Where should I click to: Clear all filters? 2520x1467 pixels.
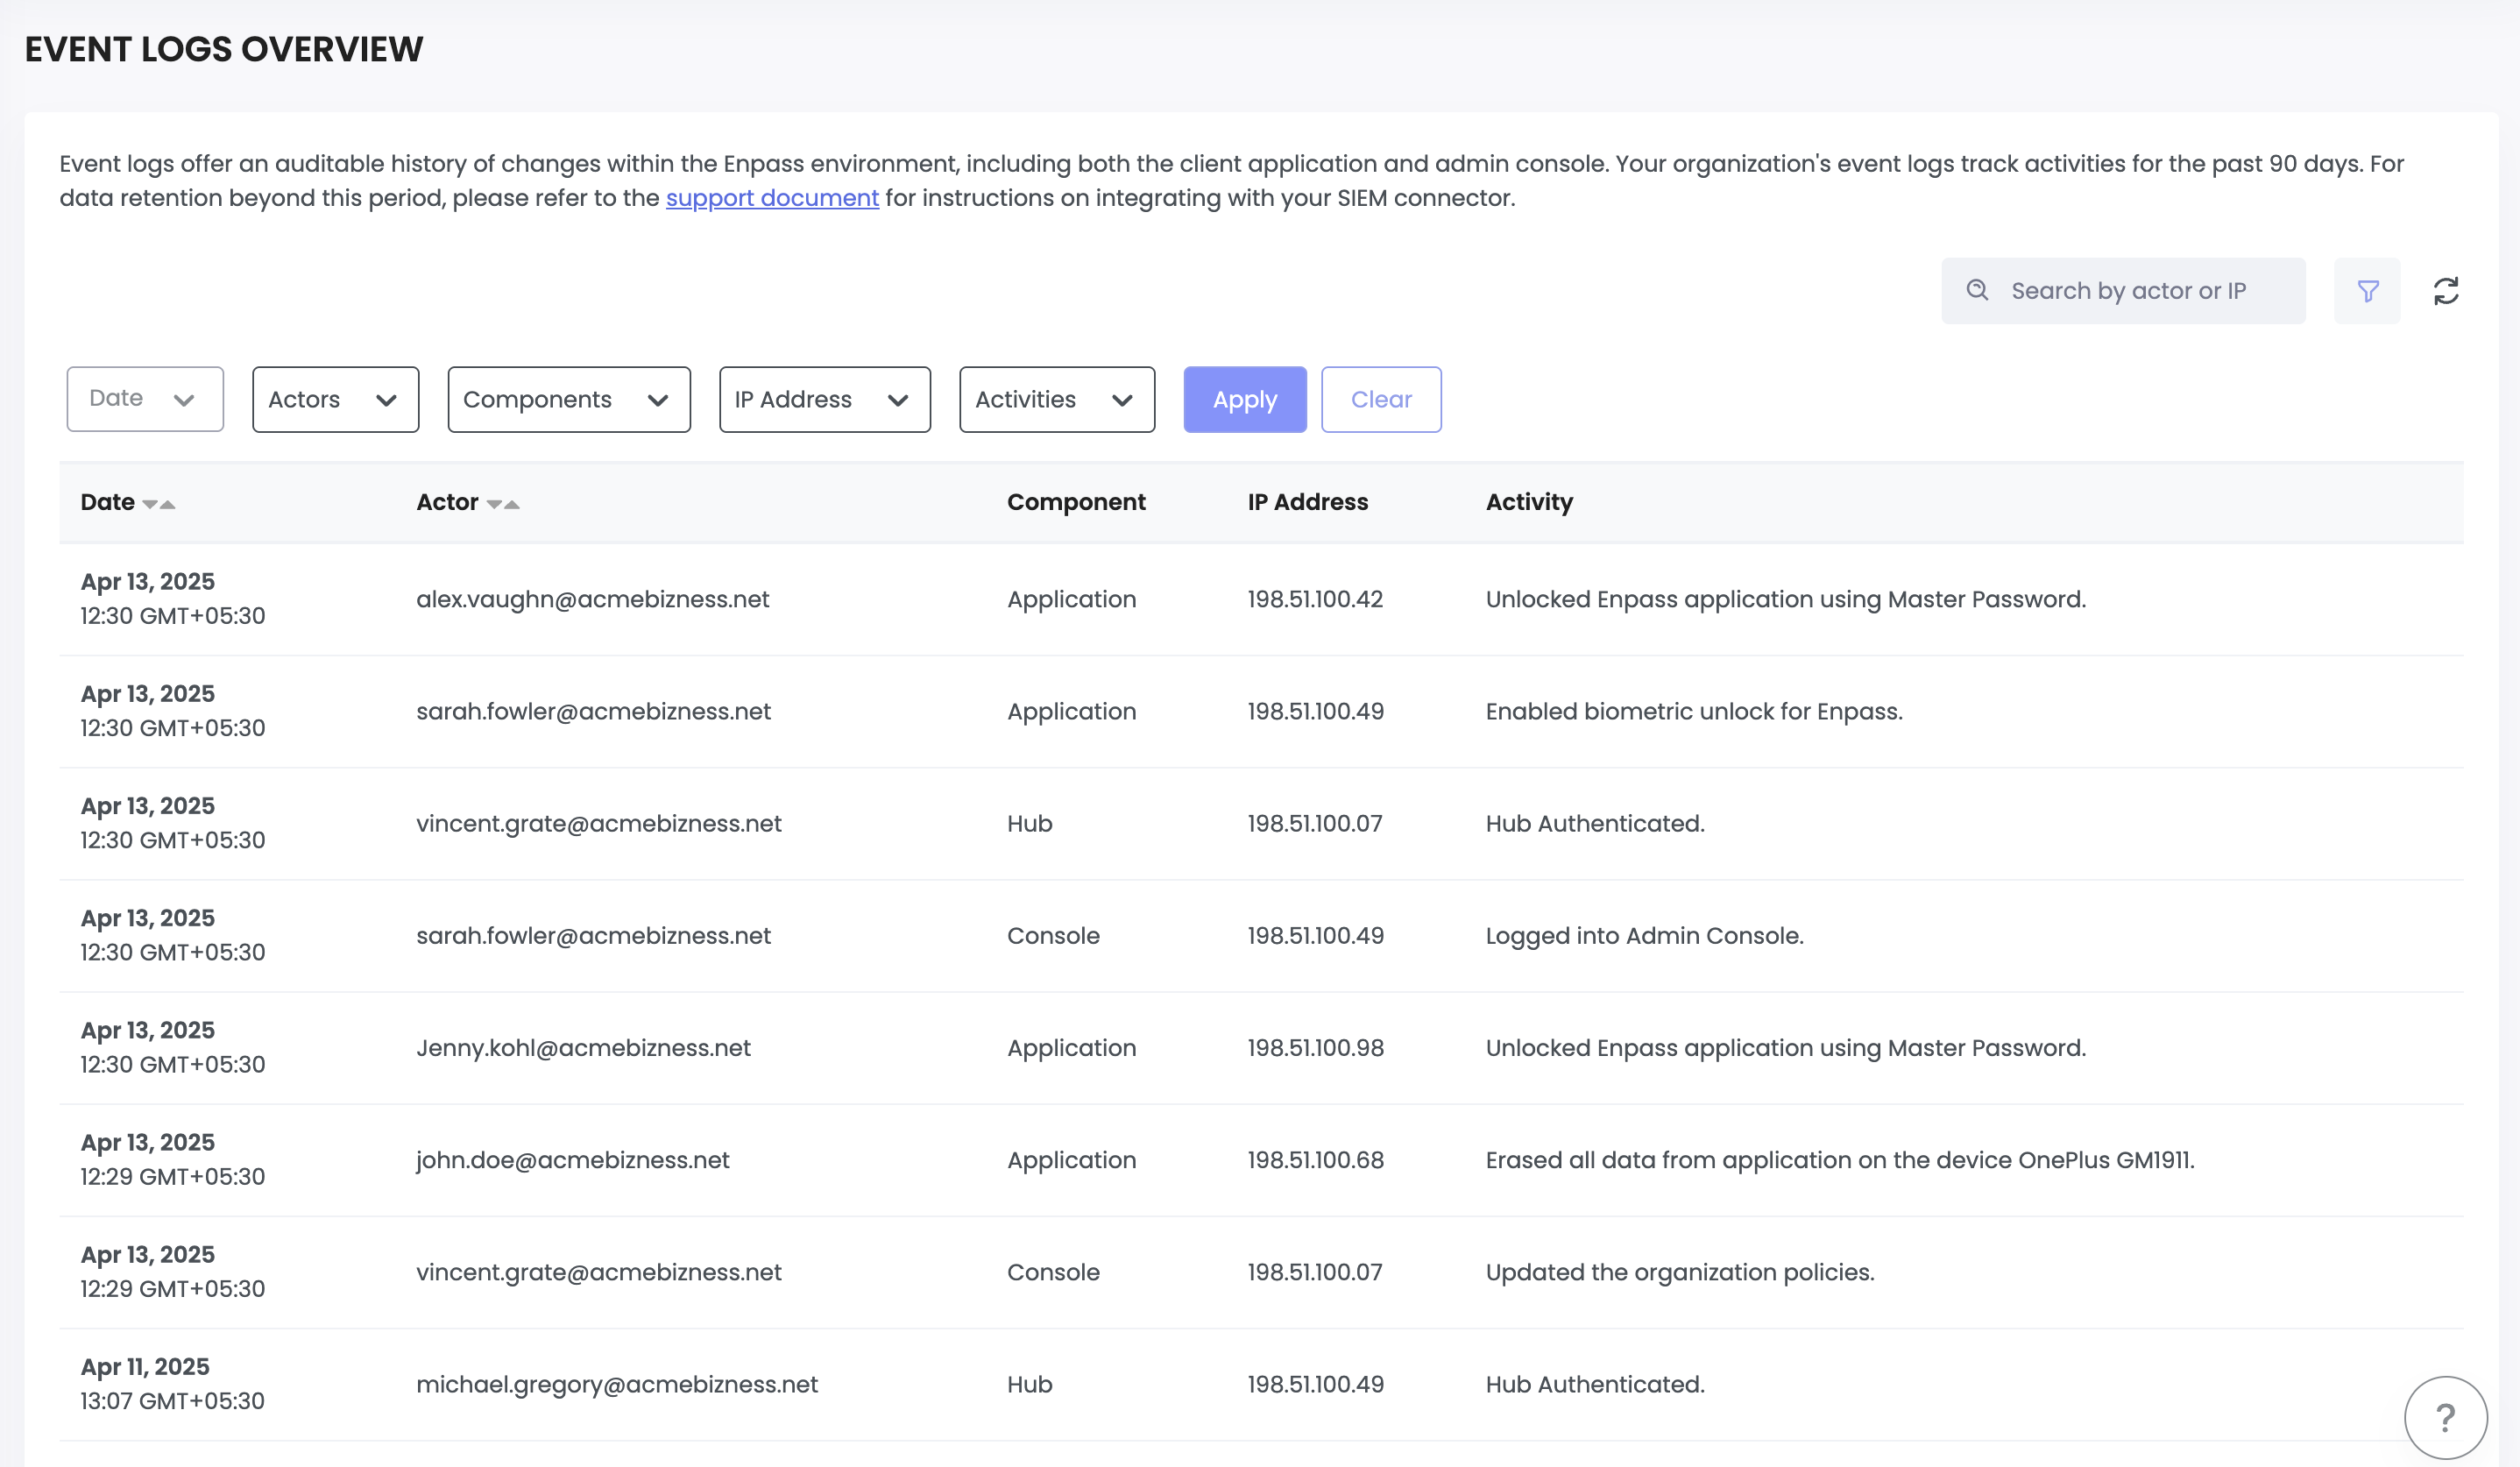(x=1381, y=399)
